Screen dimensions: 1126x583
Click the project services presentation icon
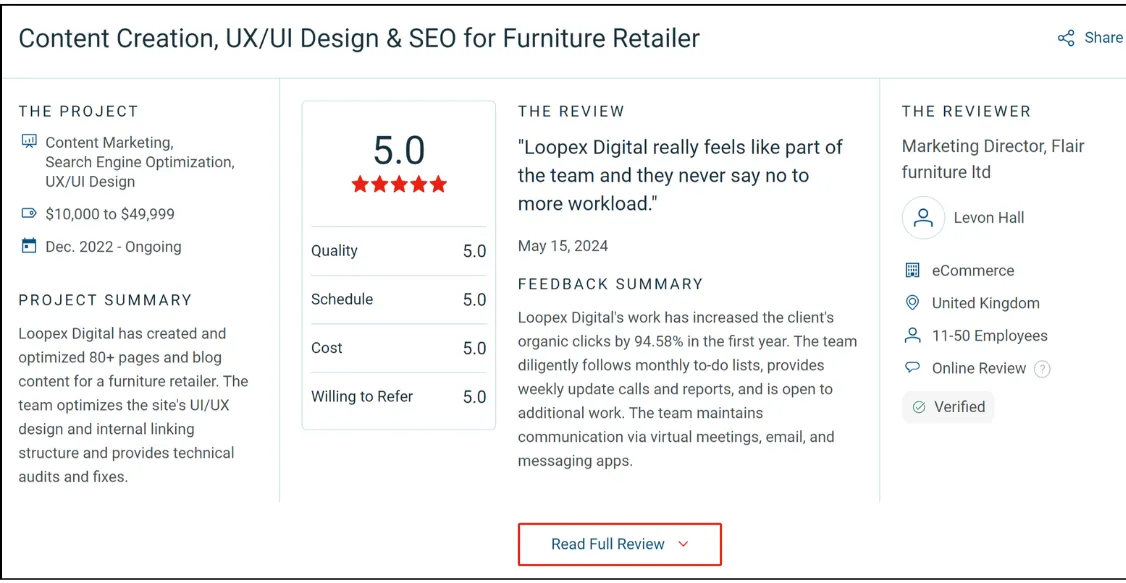click(29, 141)
